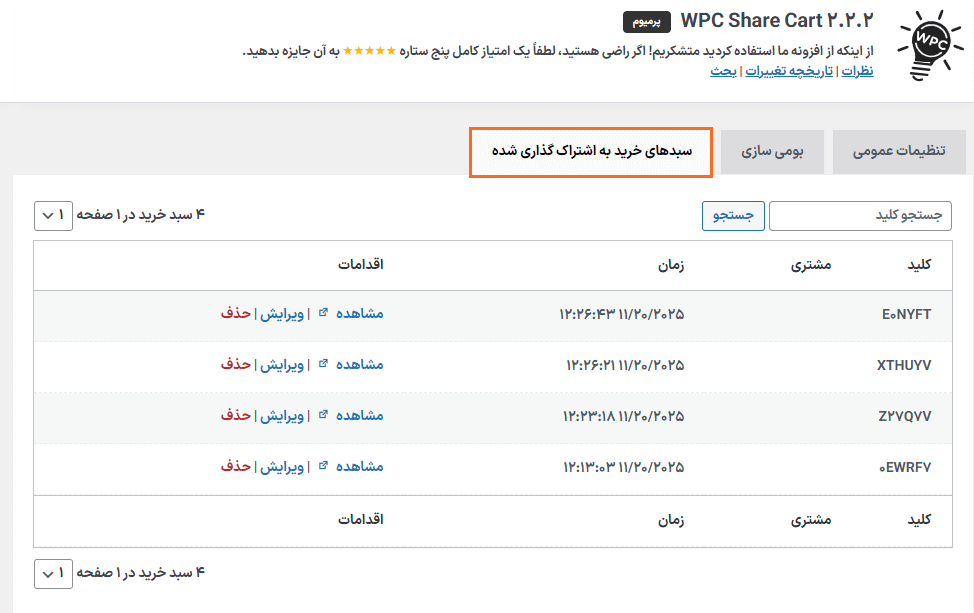974x613 pixels.
Task: Click external link icon in 0EWRFV row
Action: (322, 465)
